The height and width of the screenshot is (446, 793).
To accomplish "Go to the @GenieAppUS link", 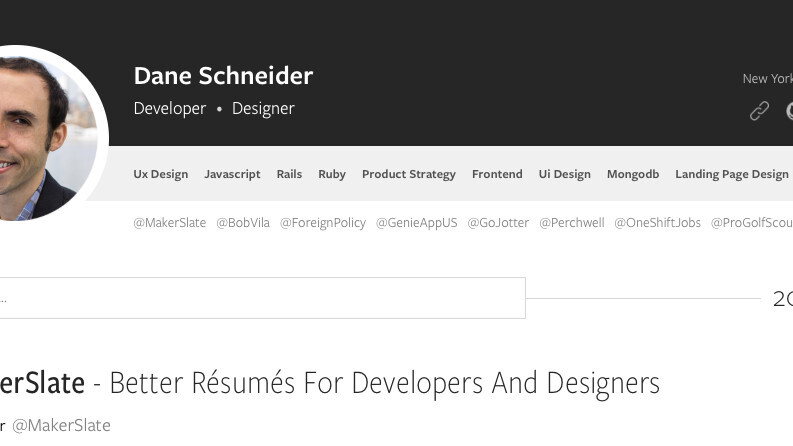I will pos(417,223).
